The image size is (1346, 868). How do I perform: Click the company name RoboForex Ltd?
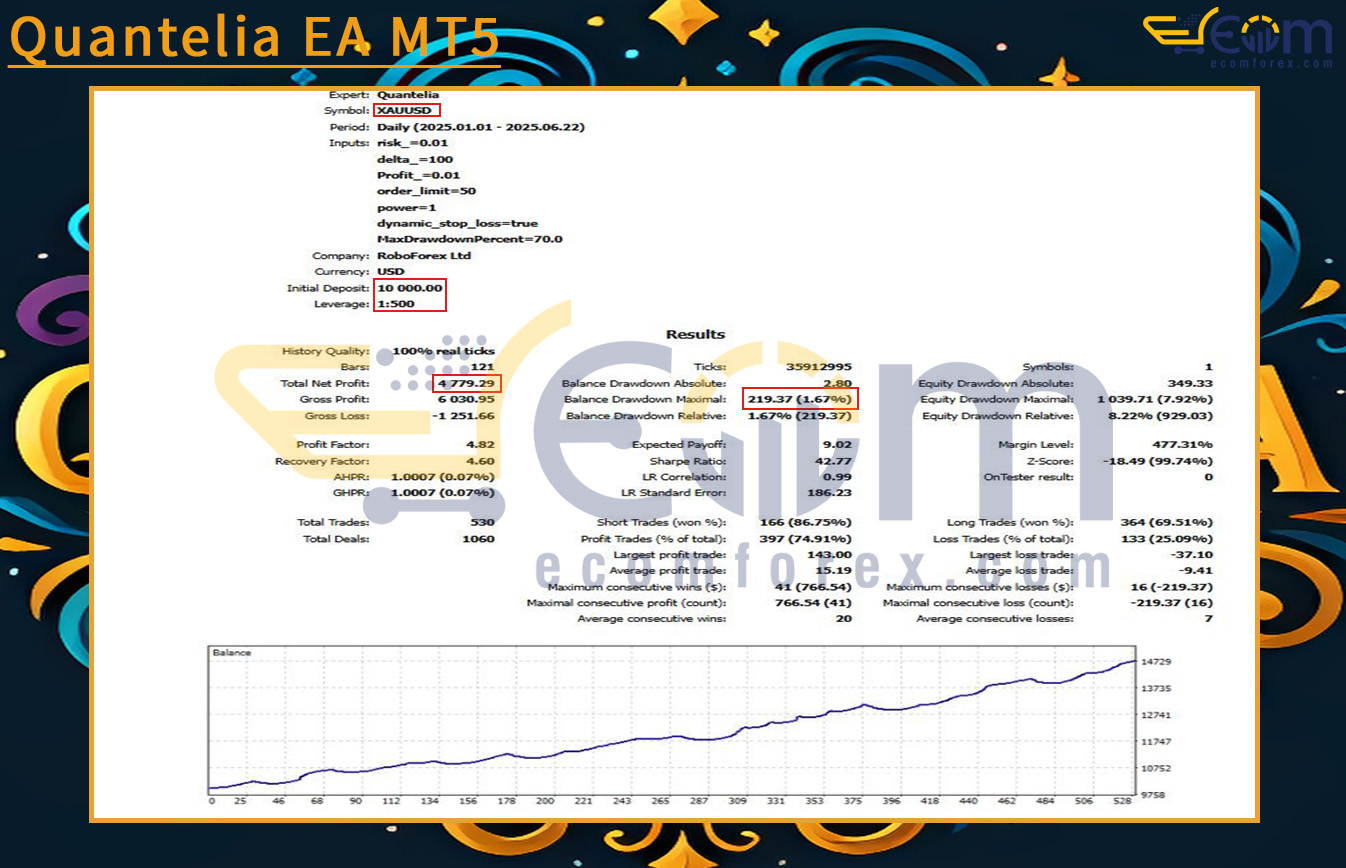(424, 255)
